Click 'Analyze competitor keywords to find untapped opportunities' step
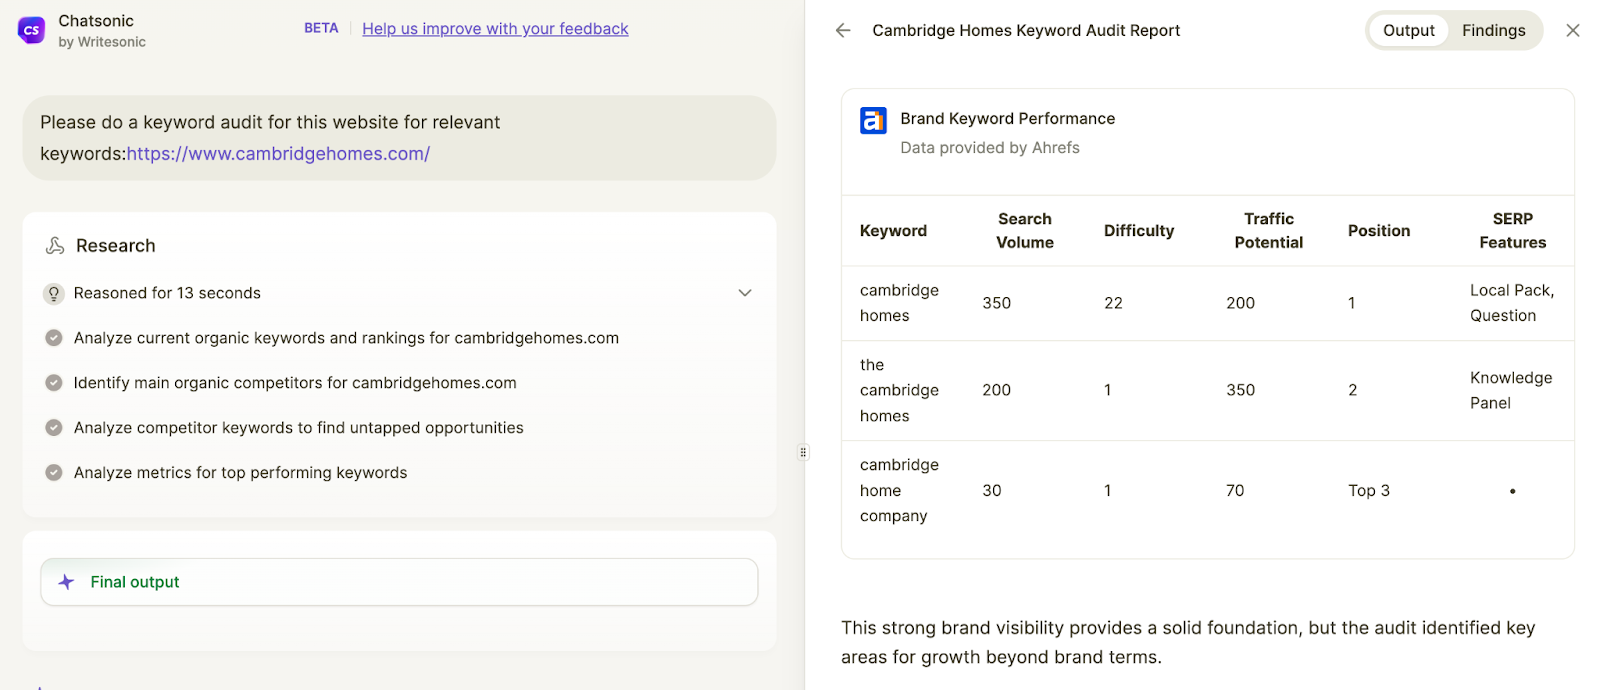 pos(298,428)
